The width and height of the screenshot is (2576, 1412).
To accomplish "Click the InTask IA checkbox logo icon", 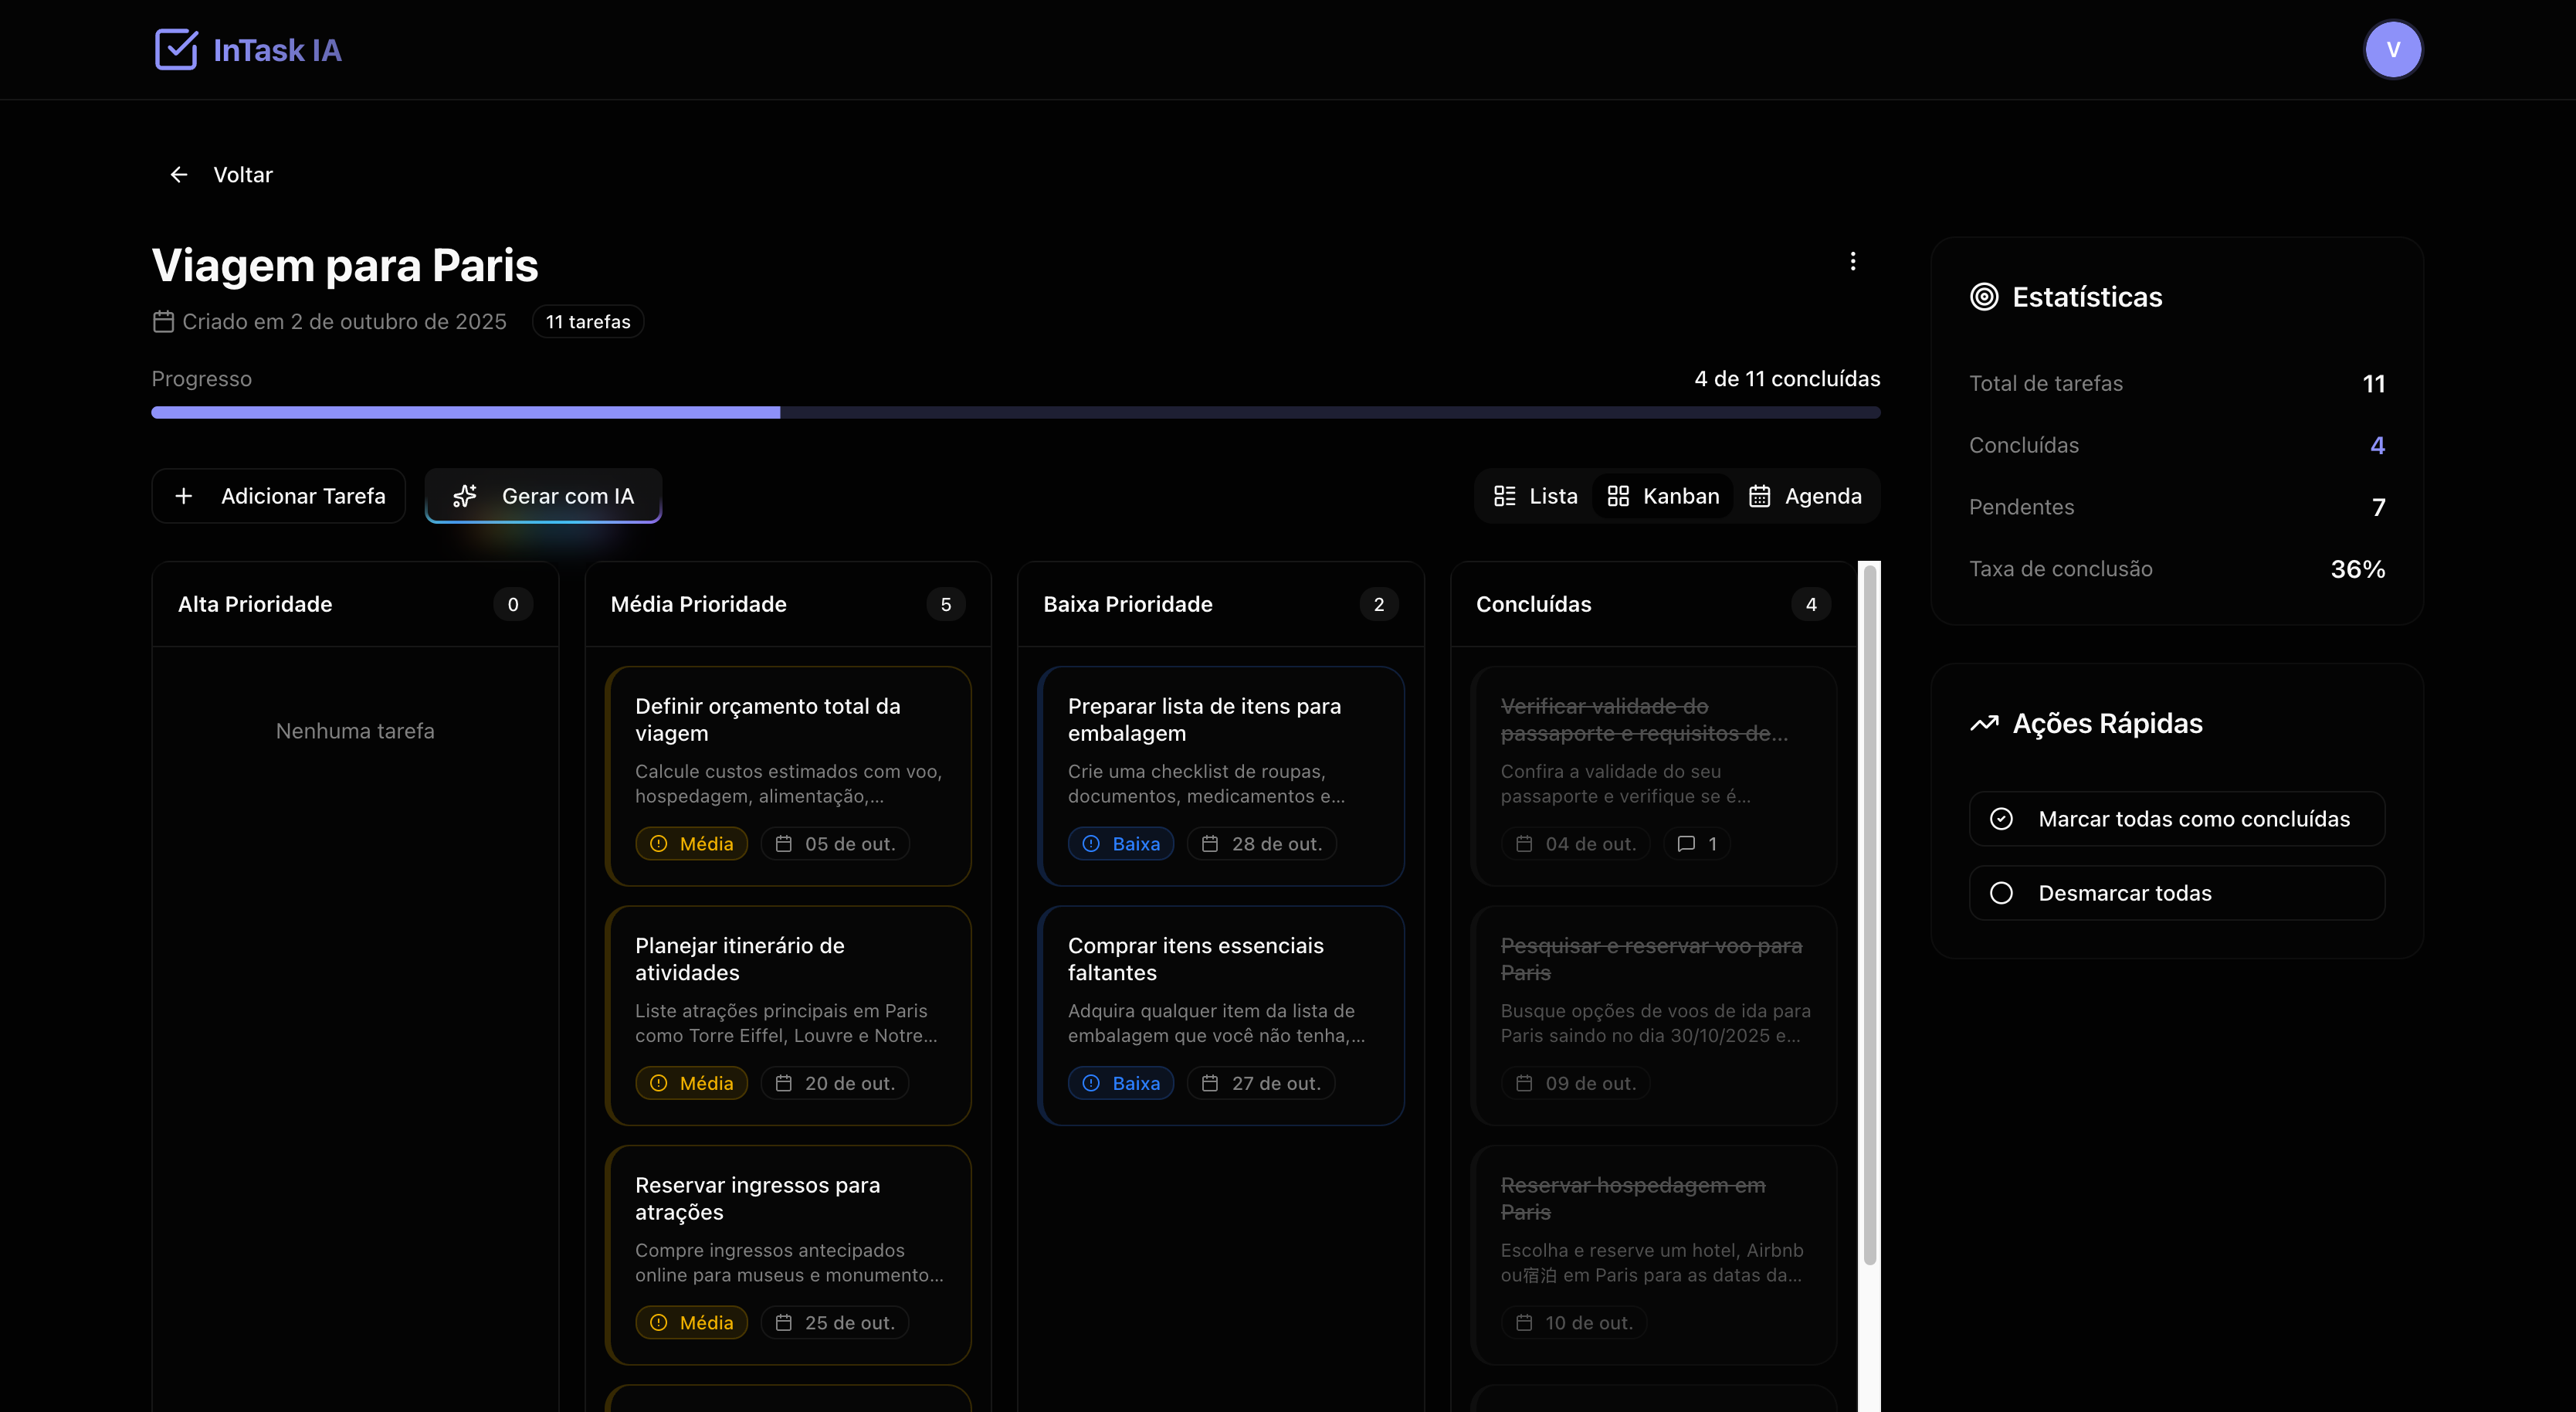I will pos(176,49).
